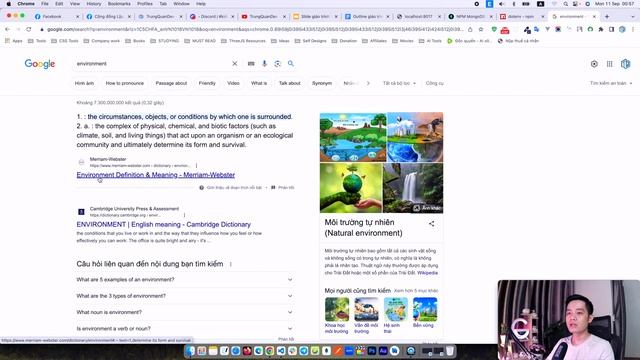The image size is (640, 360).
Task: Expand 'What are the 3 types of environment?'
Action: point(184,296)
